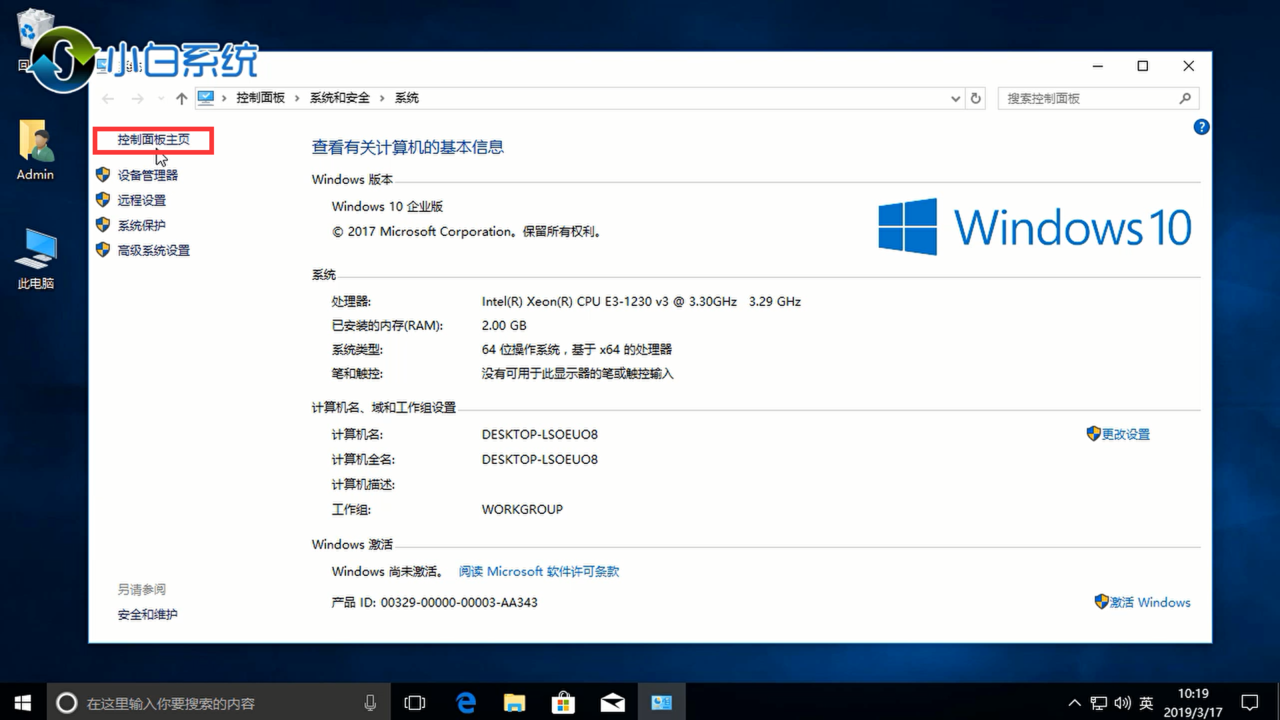The width and height of the screenshot is (1280, 720).
Task: Open the Windows Start menu
Action: pos(22,703)
